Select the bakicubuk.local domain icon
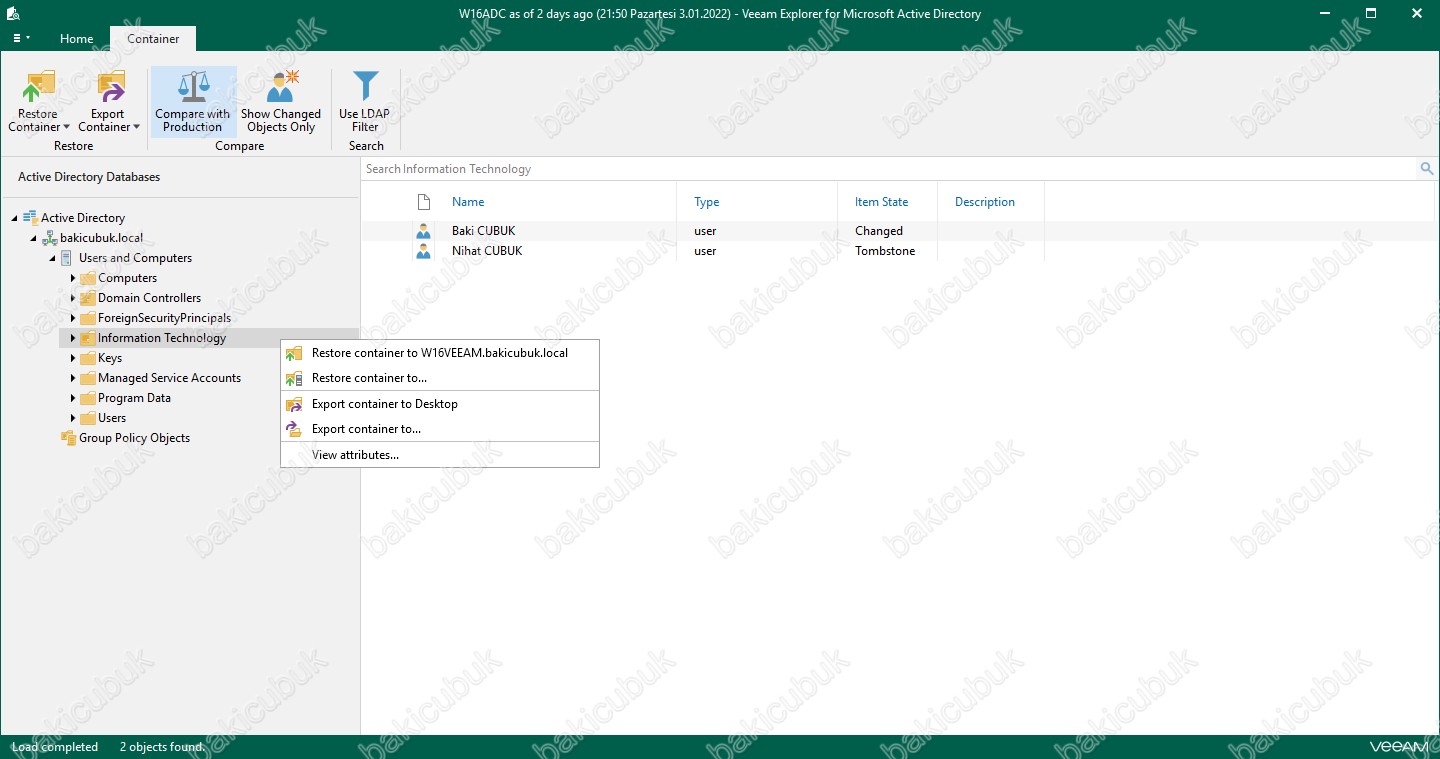This screenshot has height=759, width=1440. coord(49,238)
